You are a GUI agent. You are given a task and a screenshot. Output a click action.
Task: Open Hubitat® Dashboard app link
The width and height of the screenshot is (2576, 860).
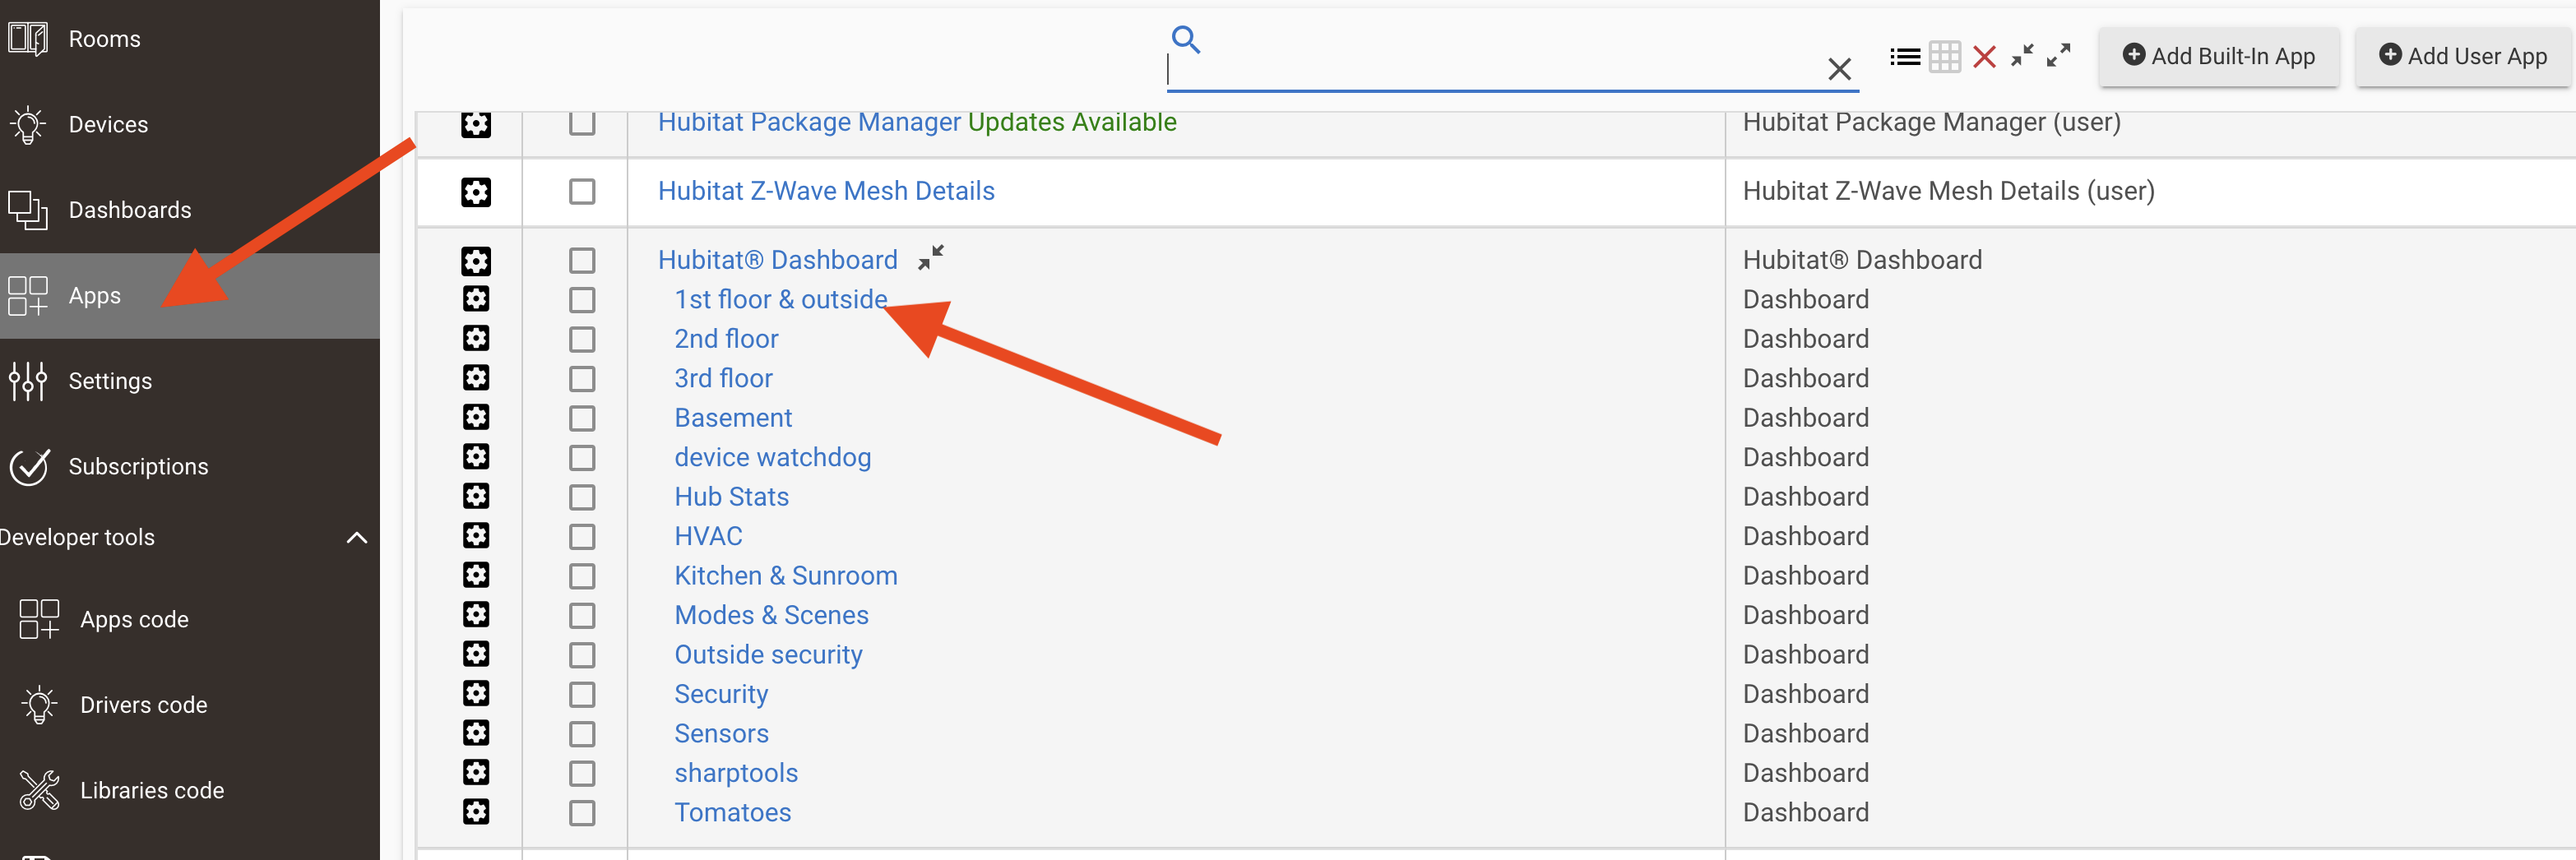[x=778, y=260]
